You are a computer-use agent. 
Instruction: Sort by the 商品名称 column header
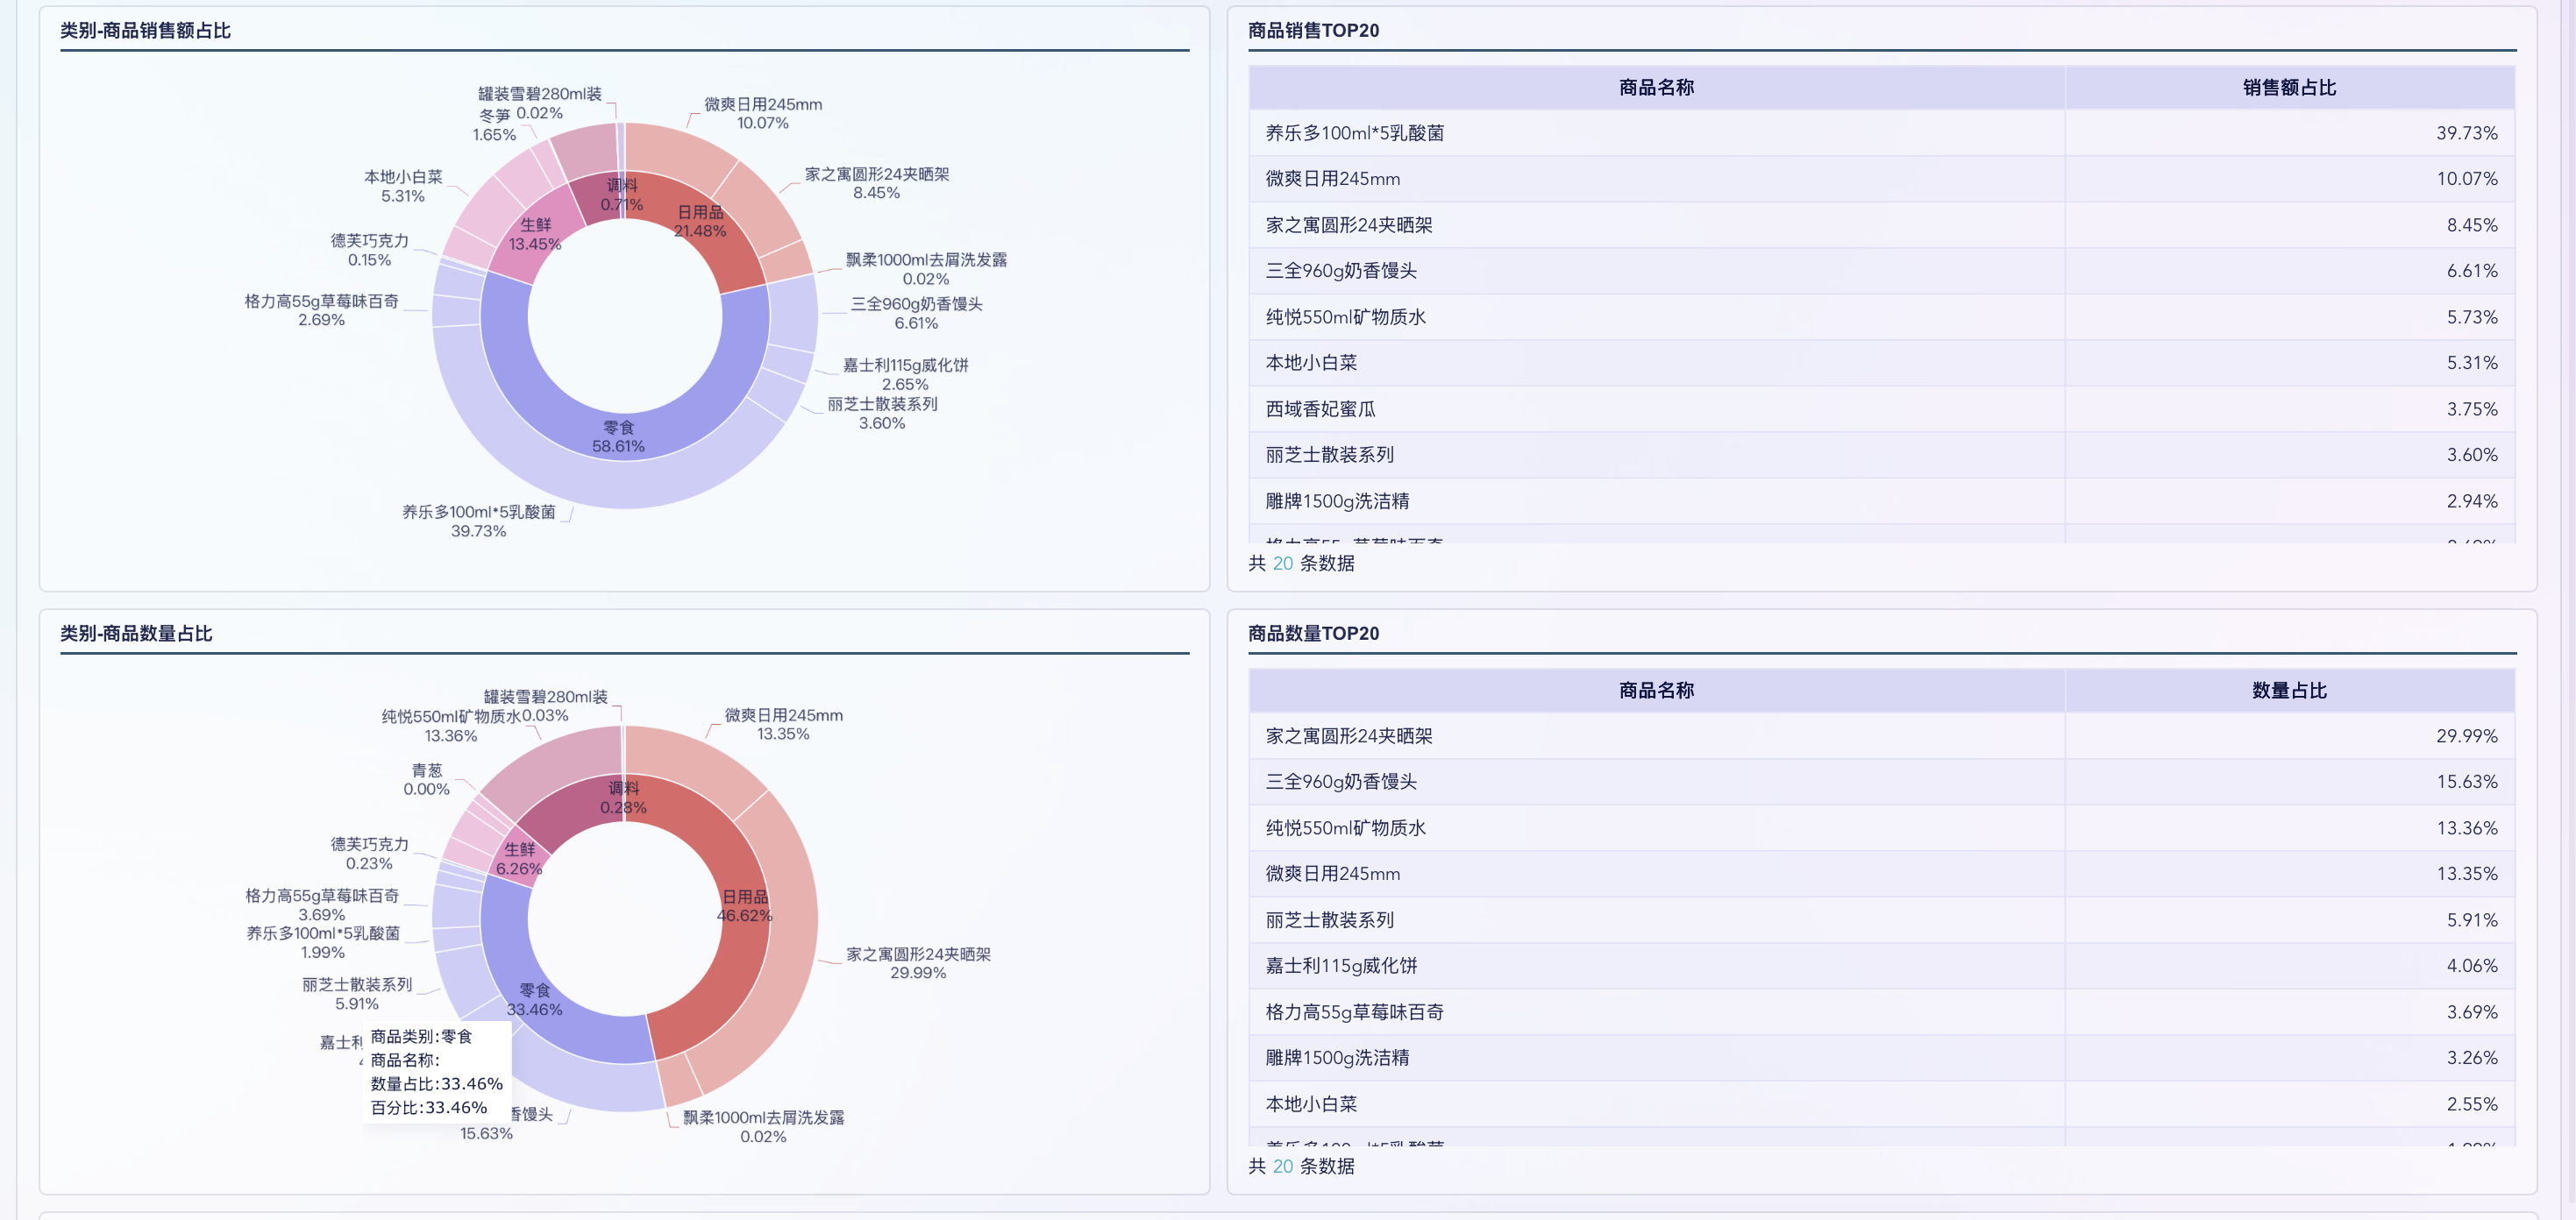point(1655,88)
